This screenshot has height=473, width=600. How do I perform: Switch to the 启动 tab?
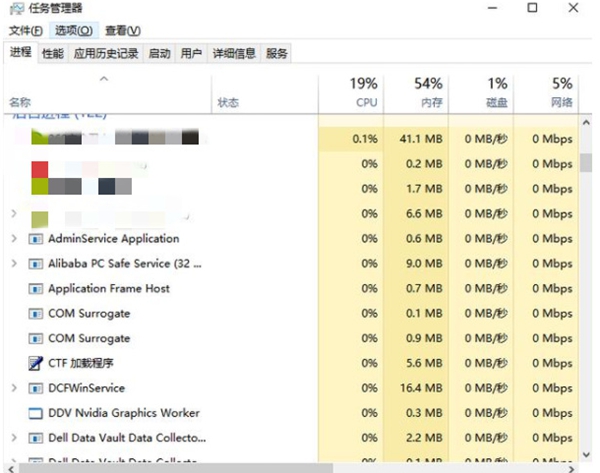click(x=159, y=54)
